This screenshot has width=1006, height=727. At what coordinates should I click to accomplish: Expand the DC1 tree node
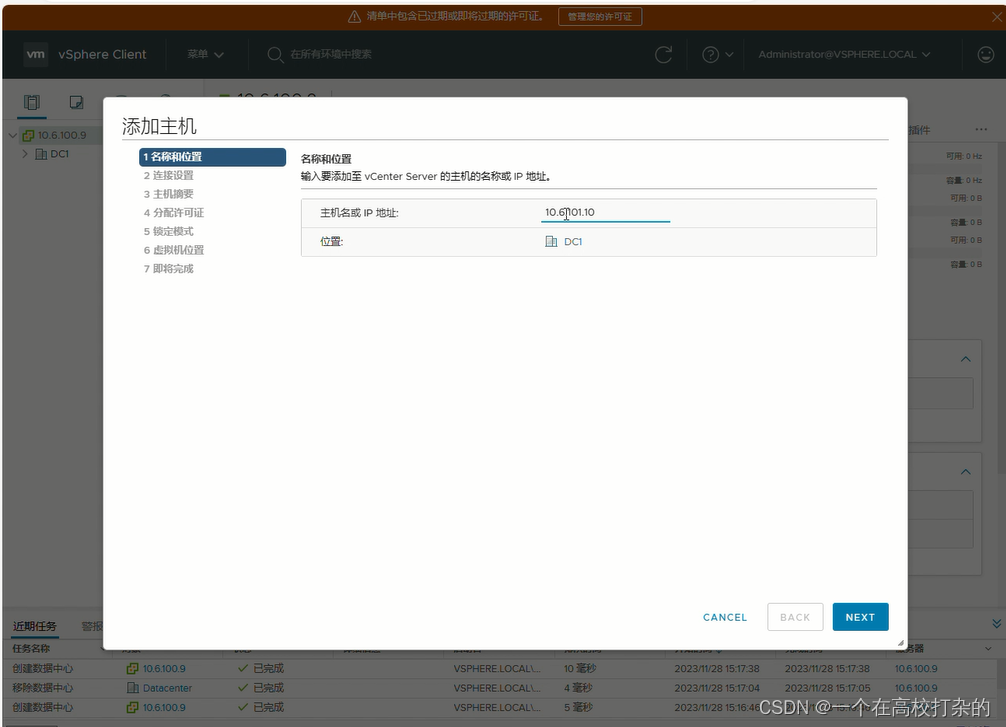tap(25, 154)
